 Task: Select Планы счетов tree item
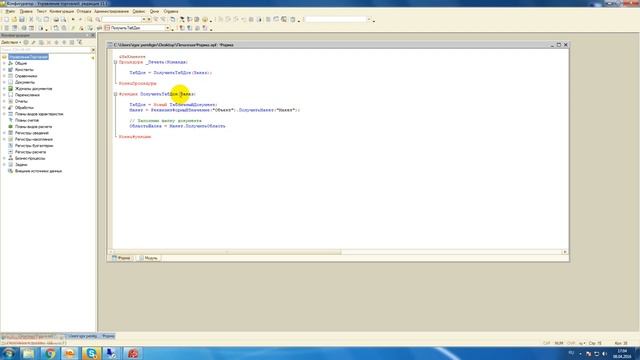point(27,120)
